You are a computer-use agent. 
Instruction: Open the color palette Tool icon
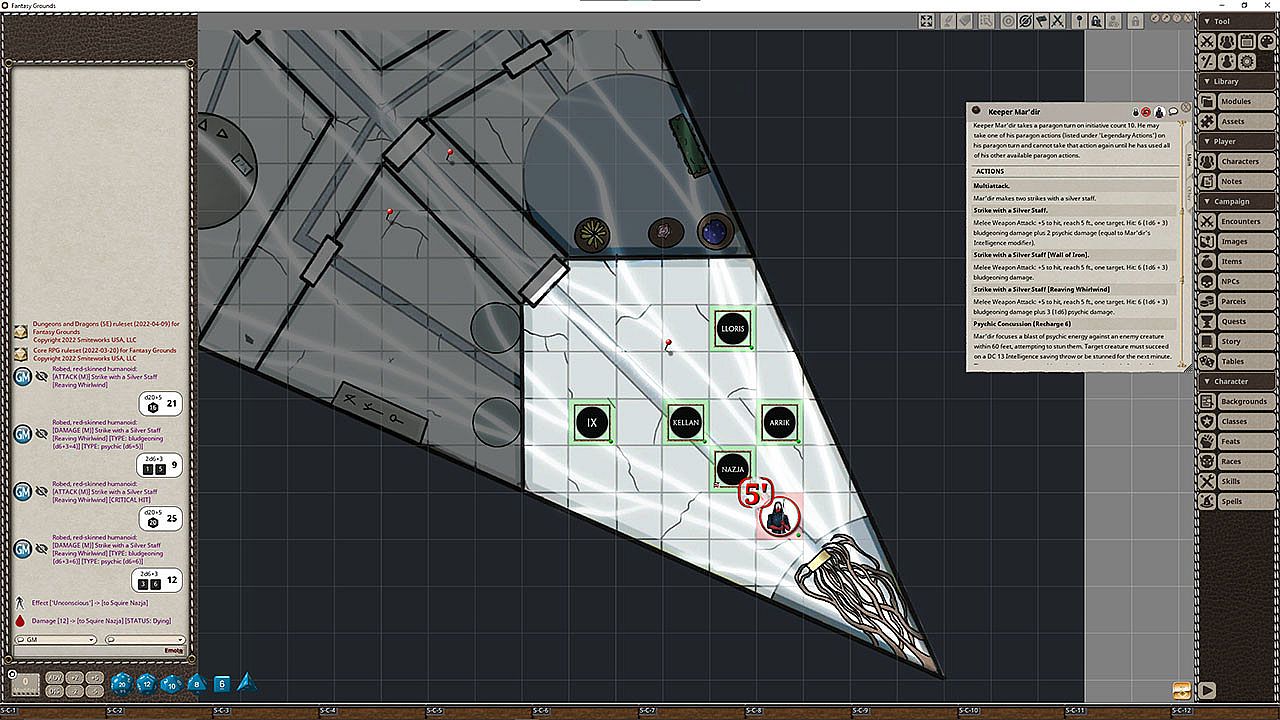1265,41
